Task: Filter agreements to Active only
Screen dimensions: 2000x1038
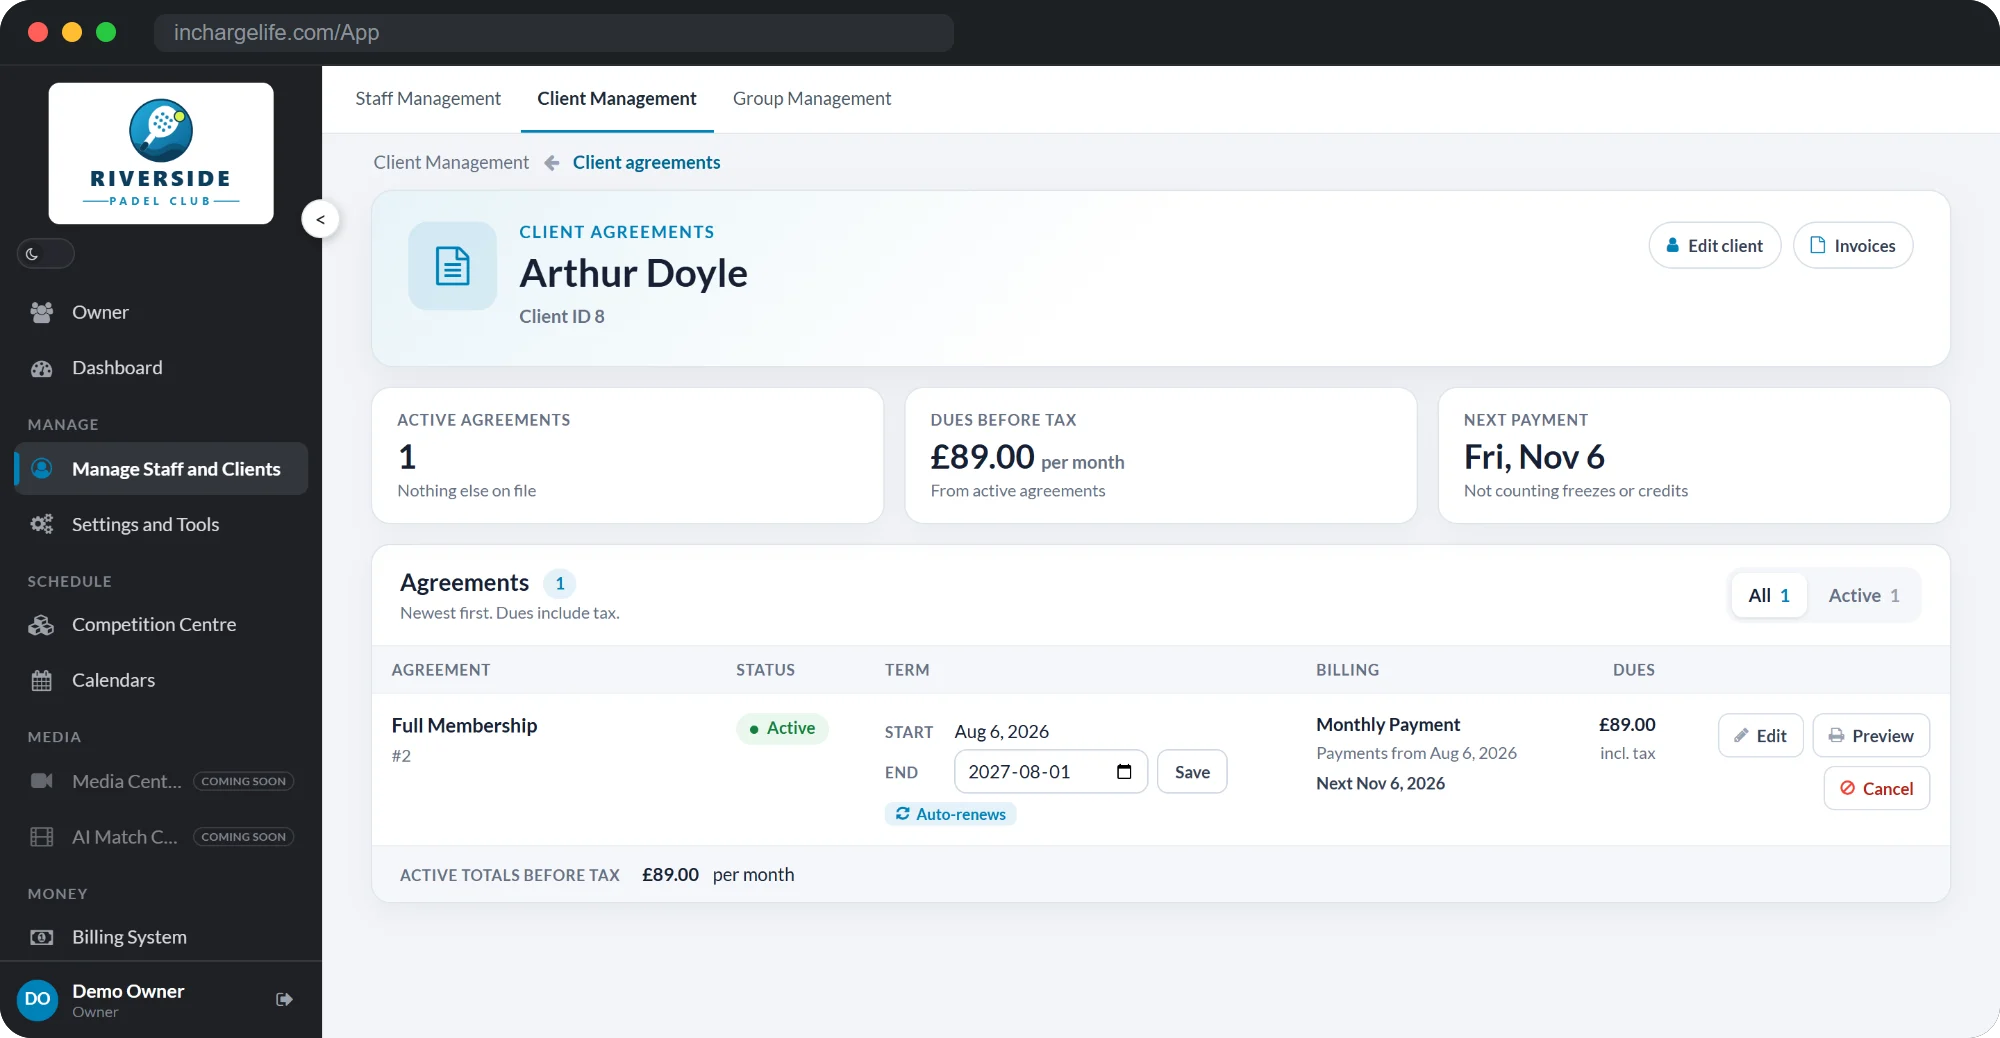Action: point(1864,596)
